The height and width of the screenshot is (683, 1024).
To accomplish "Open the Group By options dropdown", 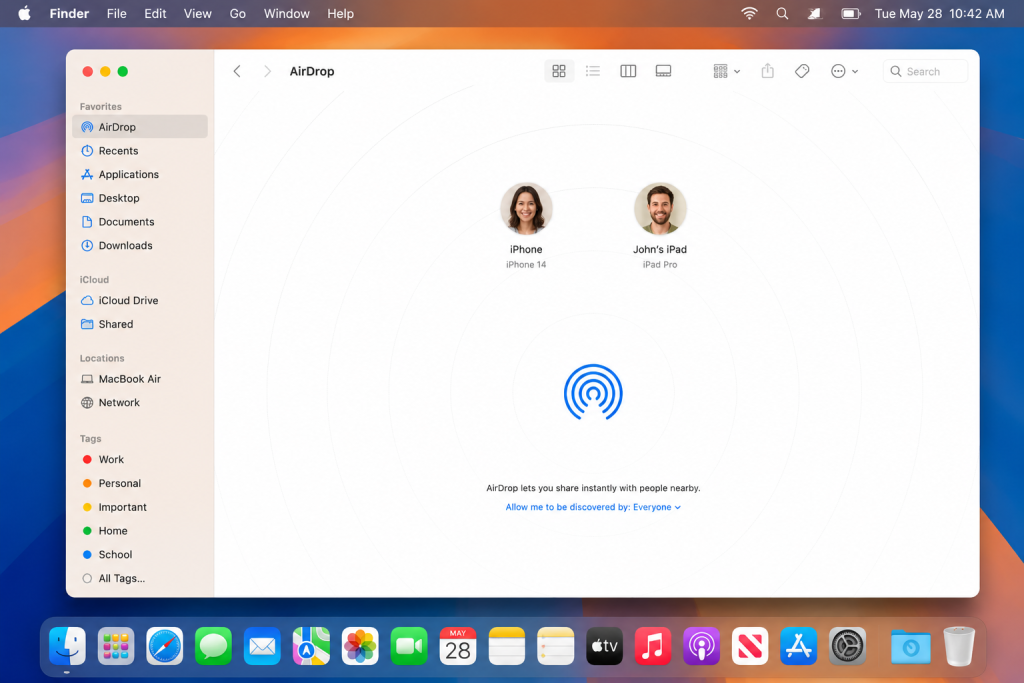I will [x=726, y=71].
